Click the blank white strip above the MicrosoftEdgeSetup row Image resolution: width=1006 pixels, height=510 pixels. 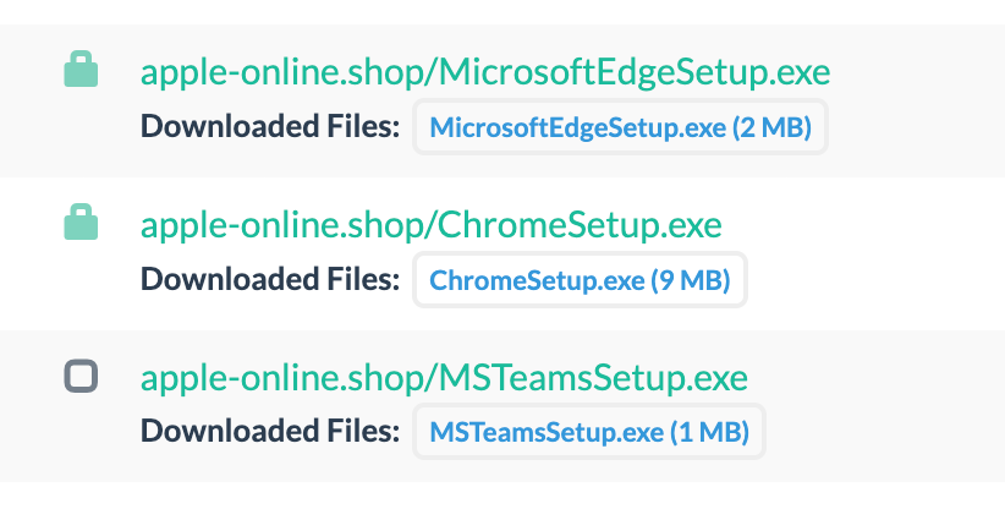click(x=500, y=12)
